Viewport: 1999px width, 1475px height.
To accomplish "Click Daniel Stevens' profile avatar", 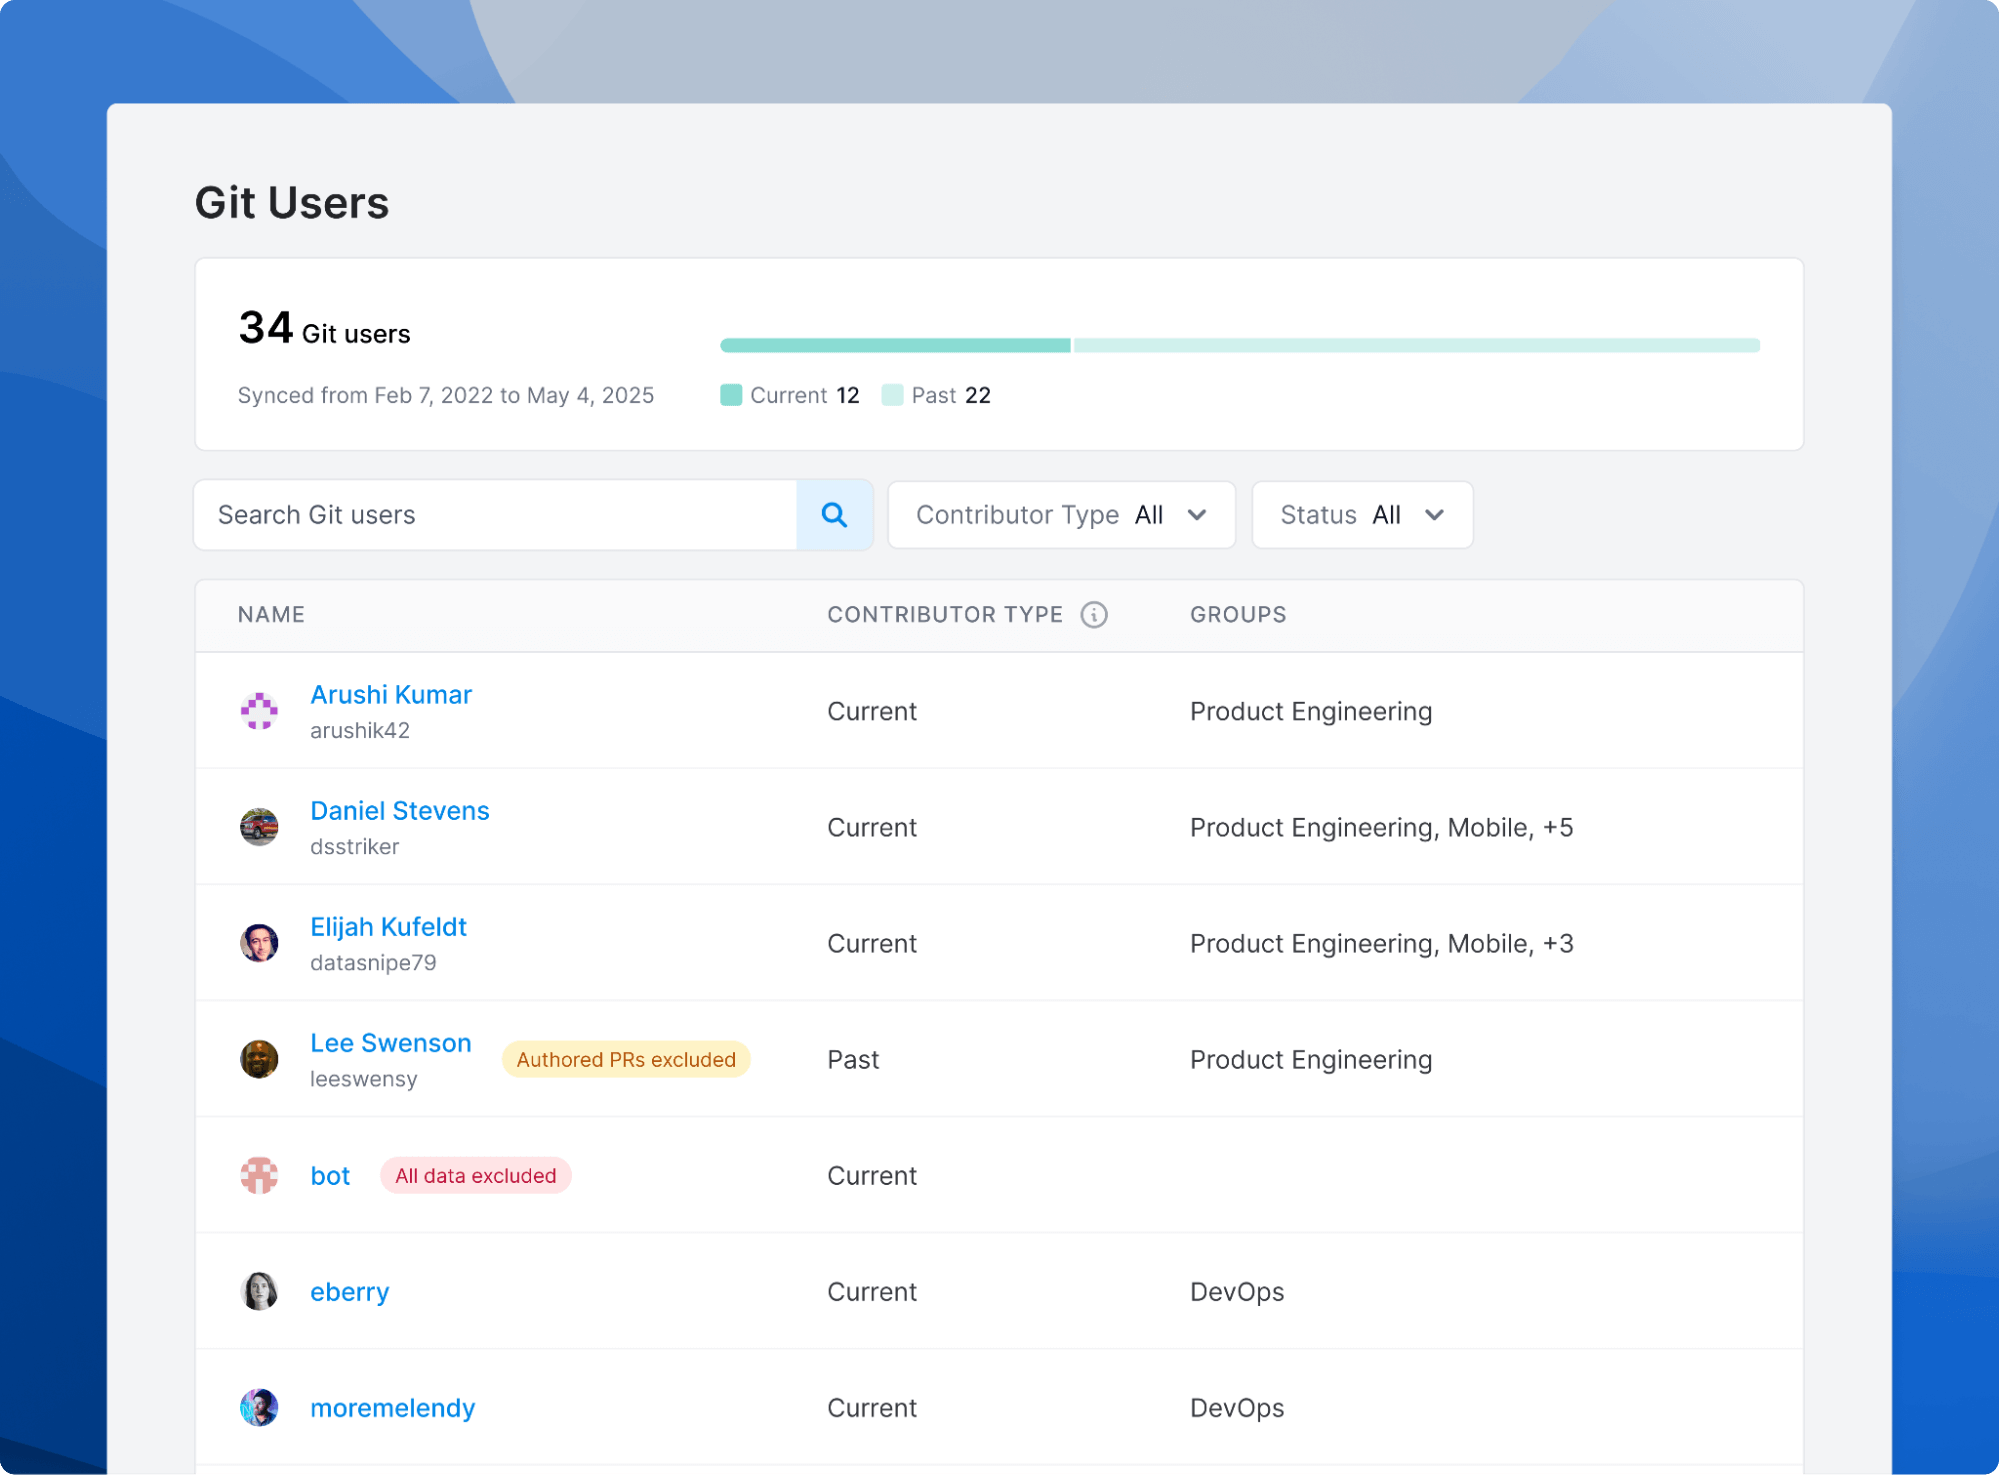I will [x=259, y=827].
